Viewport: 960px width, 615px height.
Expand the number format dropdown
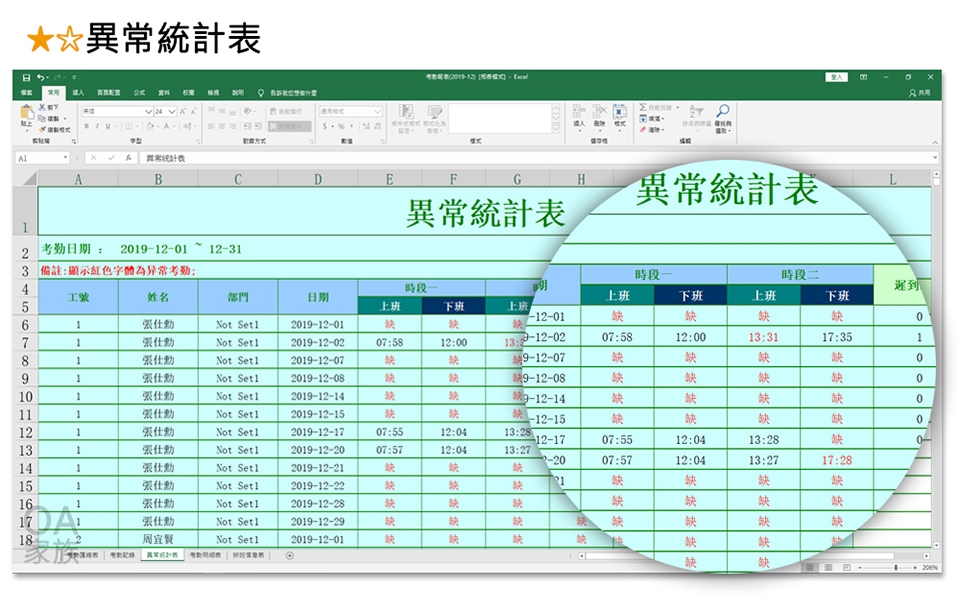[377, 111]
